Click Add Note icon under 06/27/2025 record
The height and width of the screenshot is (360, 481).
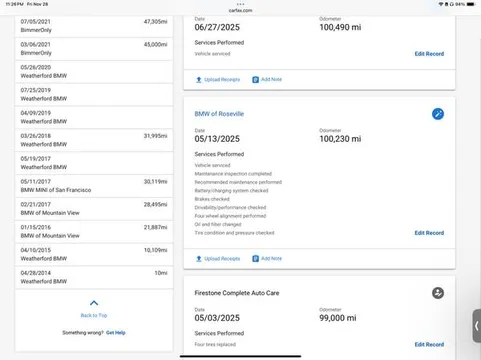pyautogui.click(x=255, y=80)
